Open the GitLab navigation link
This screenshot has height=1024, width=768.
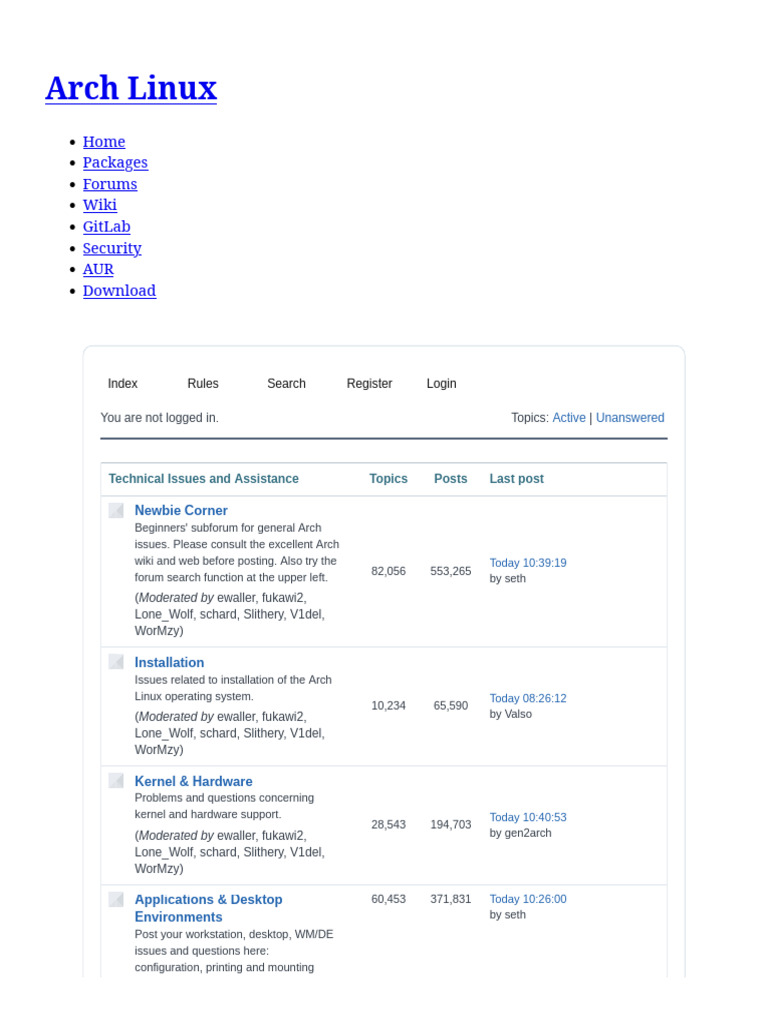point(106,227)
